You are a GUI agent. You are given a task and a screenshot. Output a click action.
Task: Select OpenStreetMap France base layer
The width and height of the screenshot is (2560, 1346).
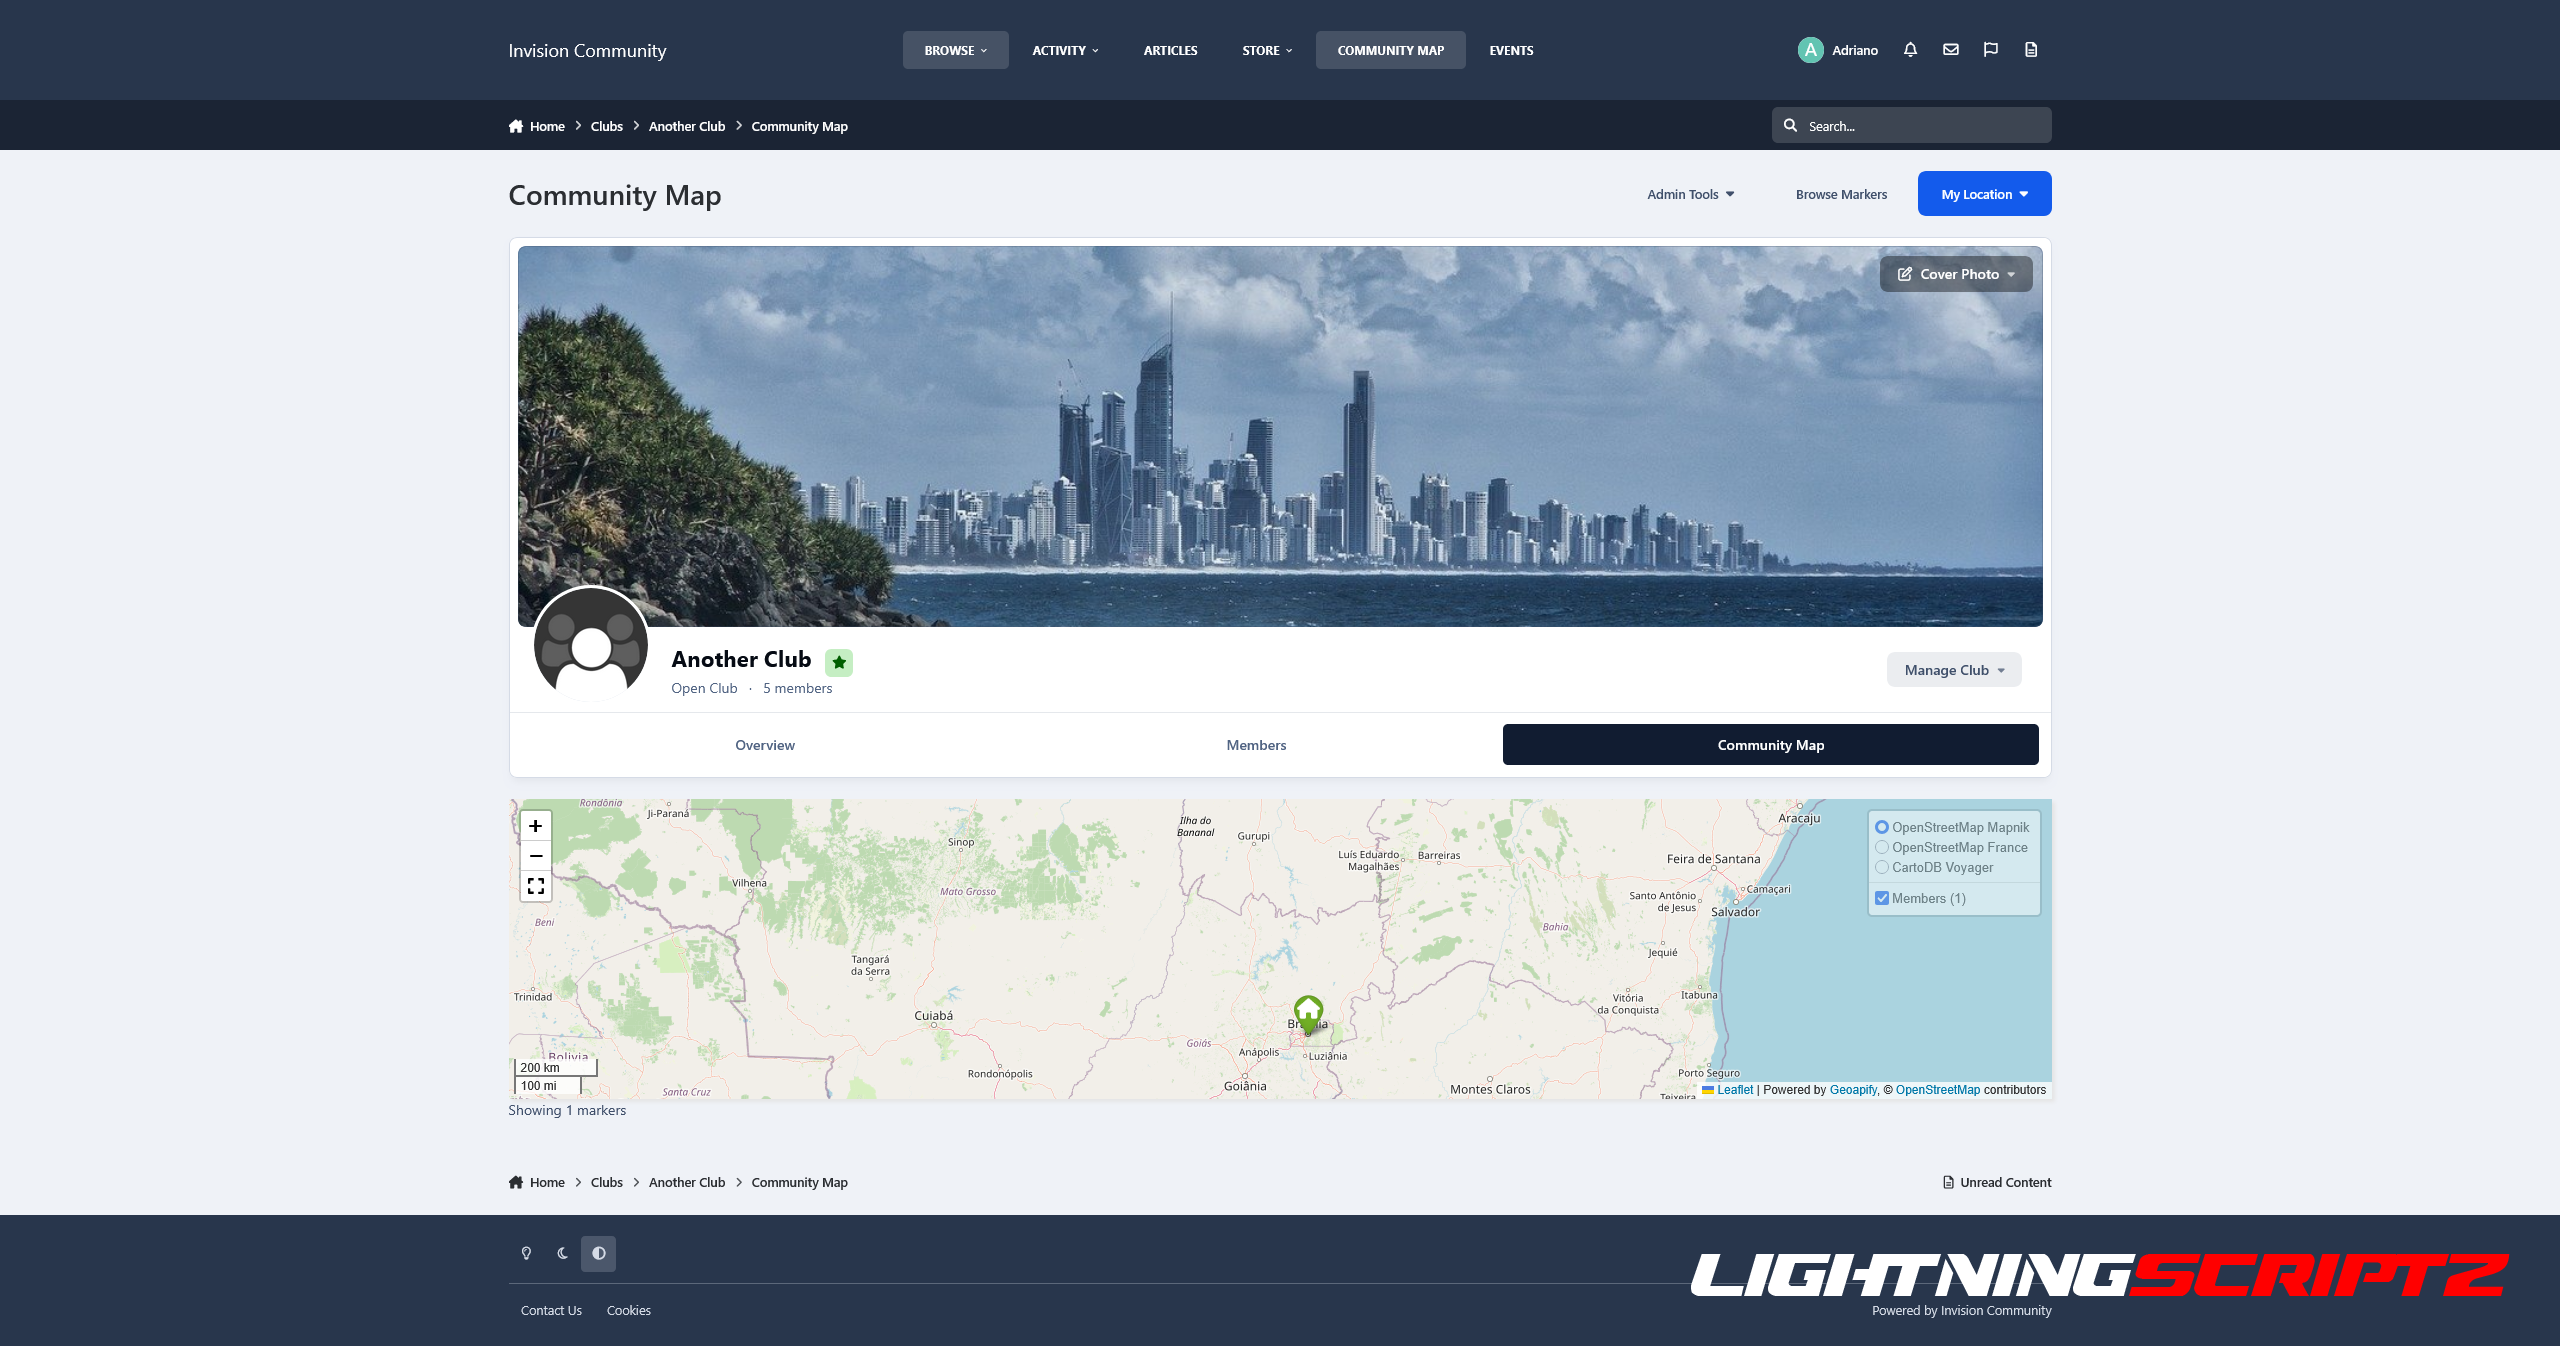point(1882,847)
